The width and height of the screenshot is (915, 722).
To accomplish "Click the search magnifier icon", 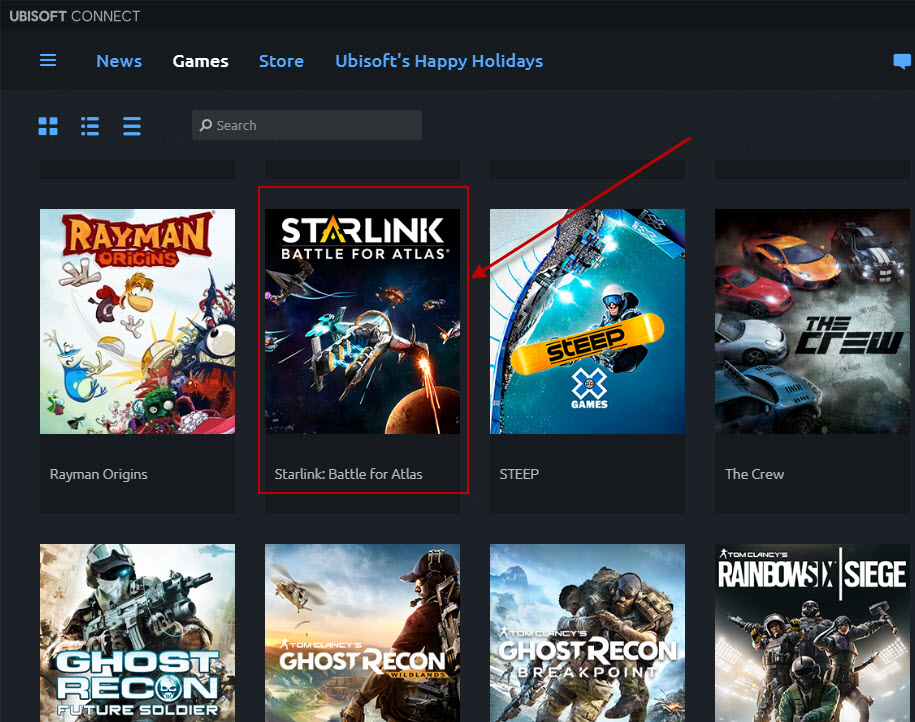I will pos(205,125).
